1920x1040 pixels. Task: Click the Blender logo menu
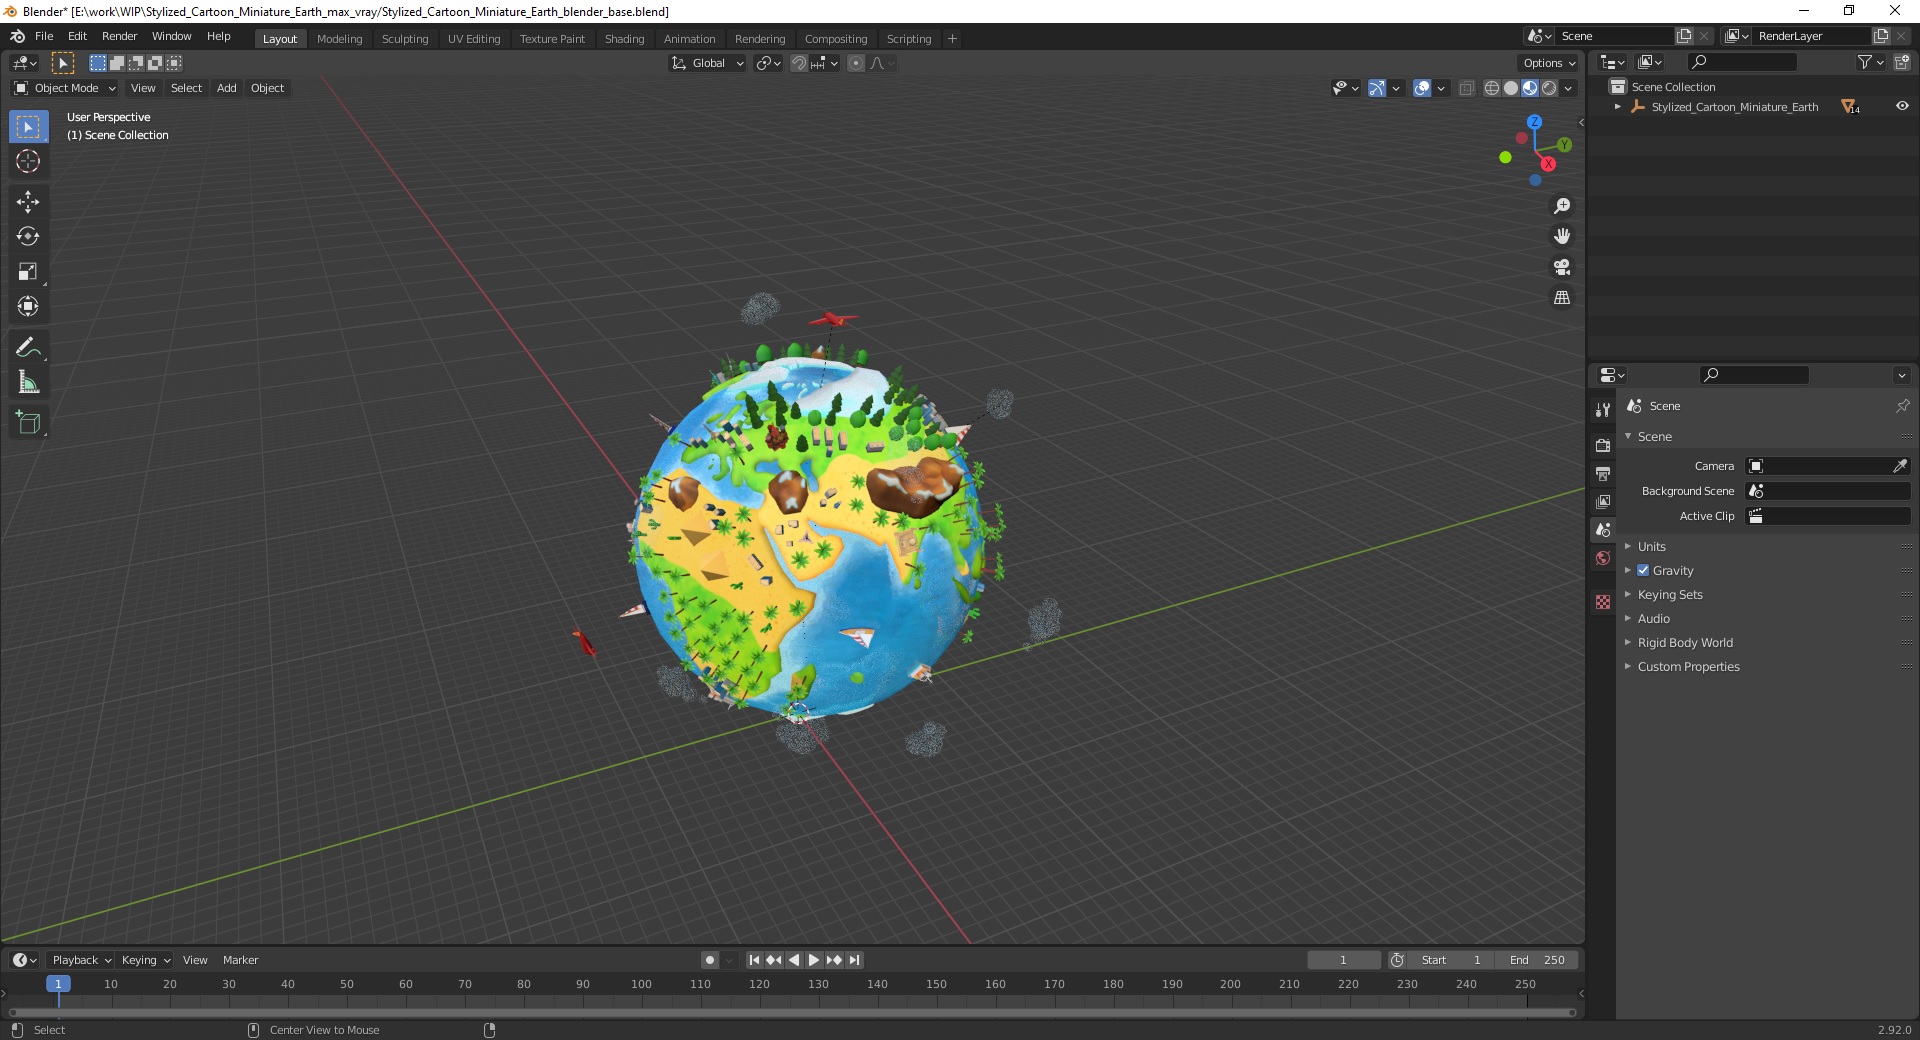pyautogui.click(x=17, y=36)
